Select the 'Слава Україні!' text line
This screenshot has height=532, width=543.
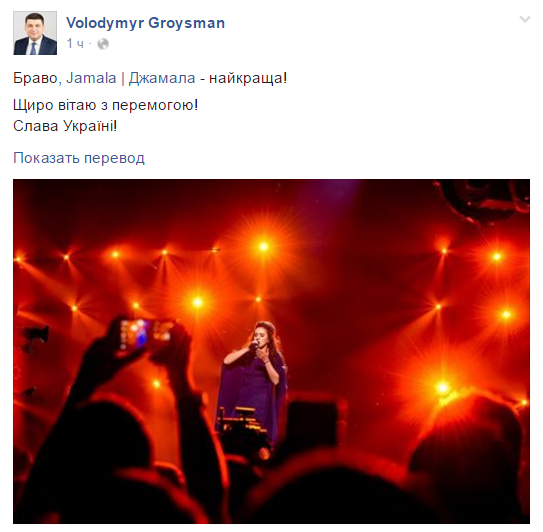coord(65,126)
